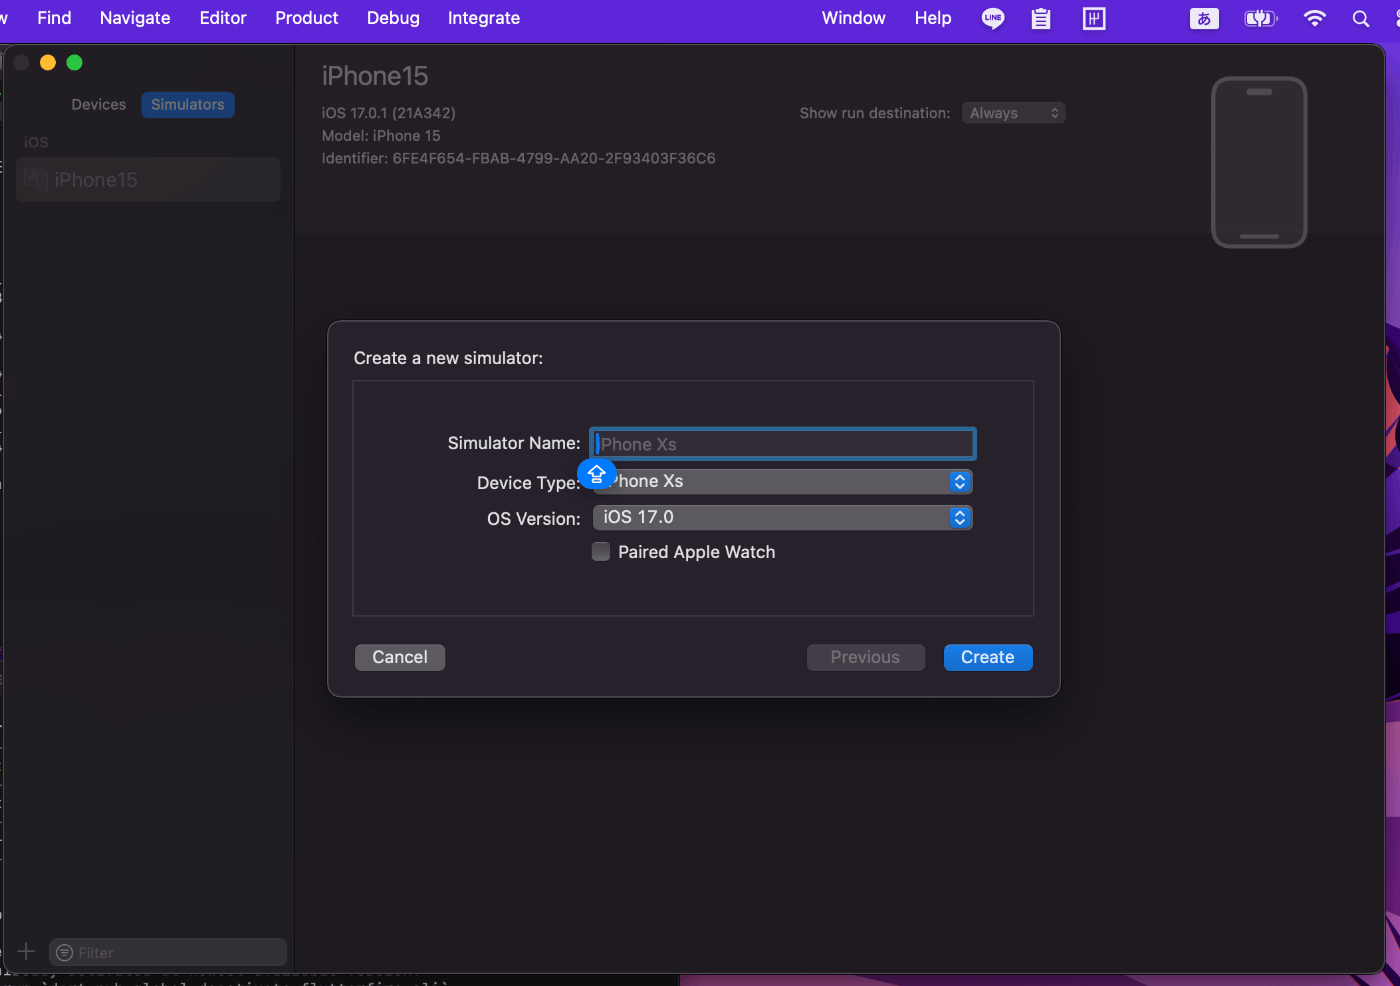
Task: Open the Device Type dropdown
Action: click(x=783, y=481)
